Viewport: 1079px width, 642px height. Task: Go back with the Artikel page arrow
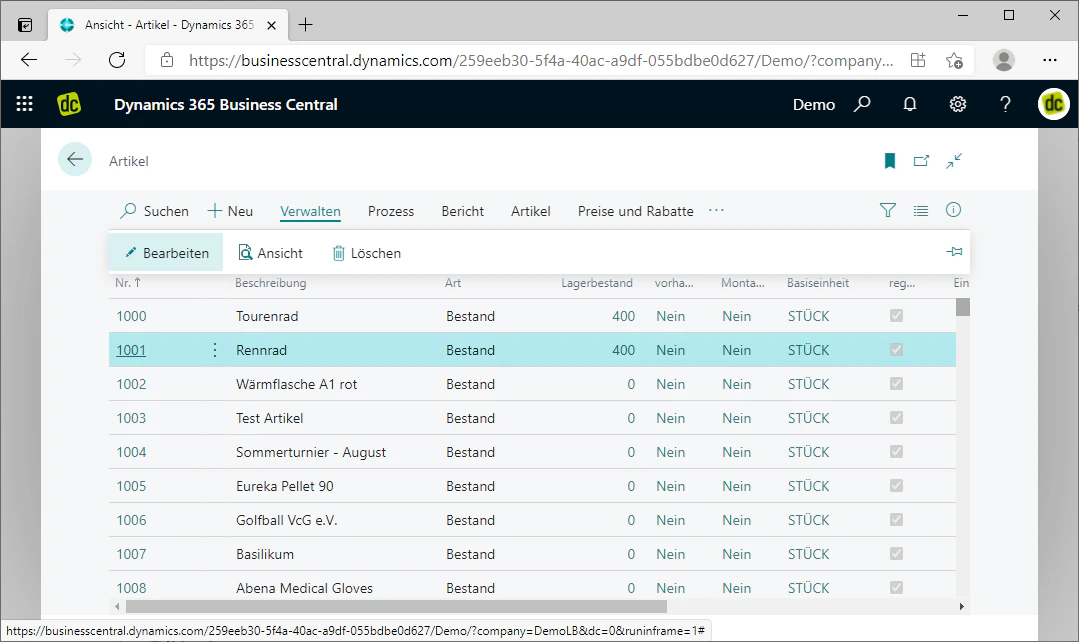pyautogui.click(x=75, y=160)
